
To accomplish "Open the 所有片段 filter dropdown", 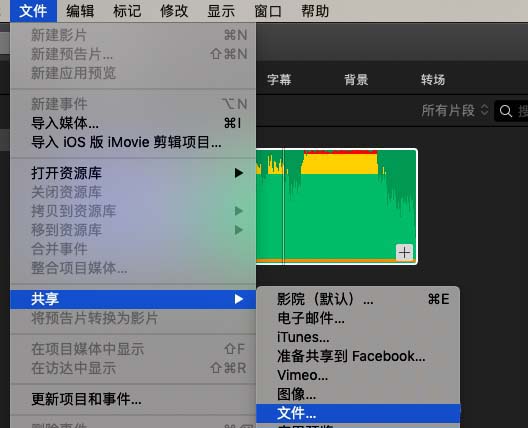I will (455, 110).
